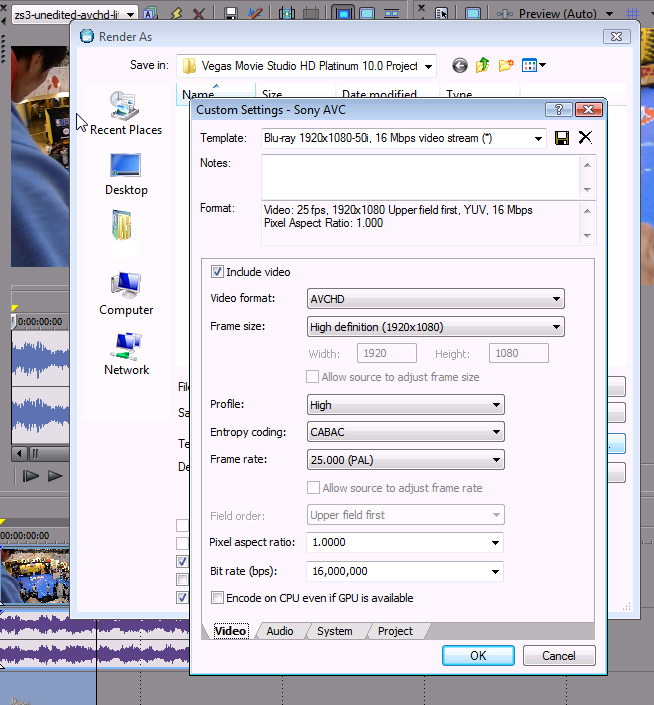This screenshot has width=654, height=705.
Task: Click the external monitor icon in preview toolbar
Action: point(472,13)
